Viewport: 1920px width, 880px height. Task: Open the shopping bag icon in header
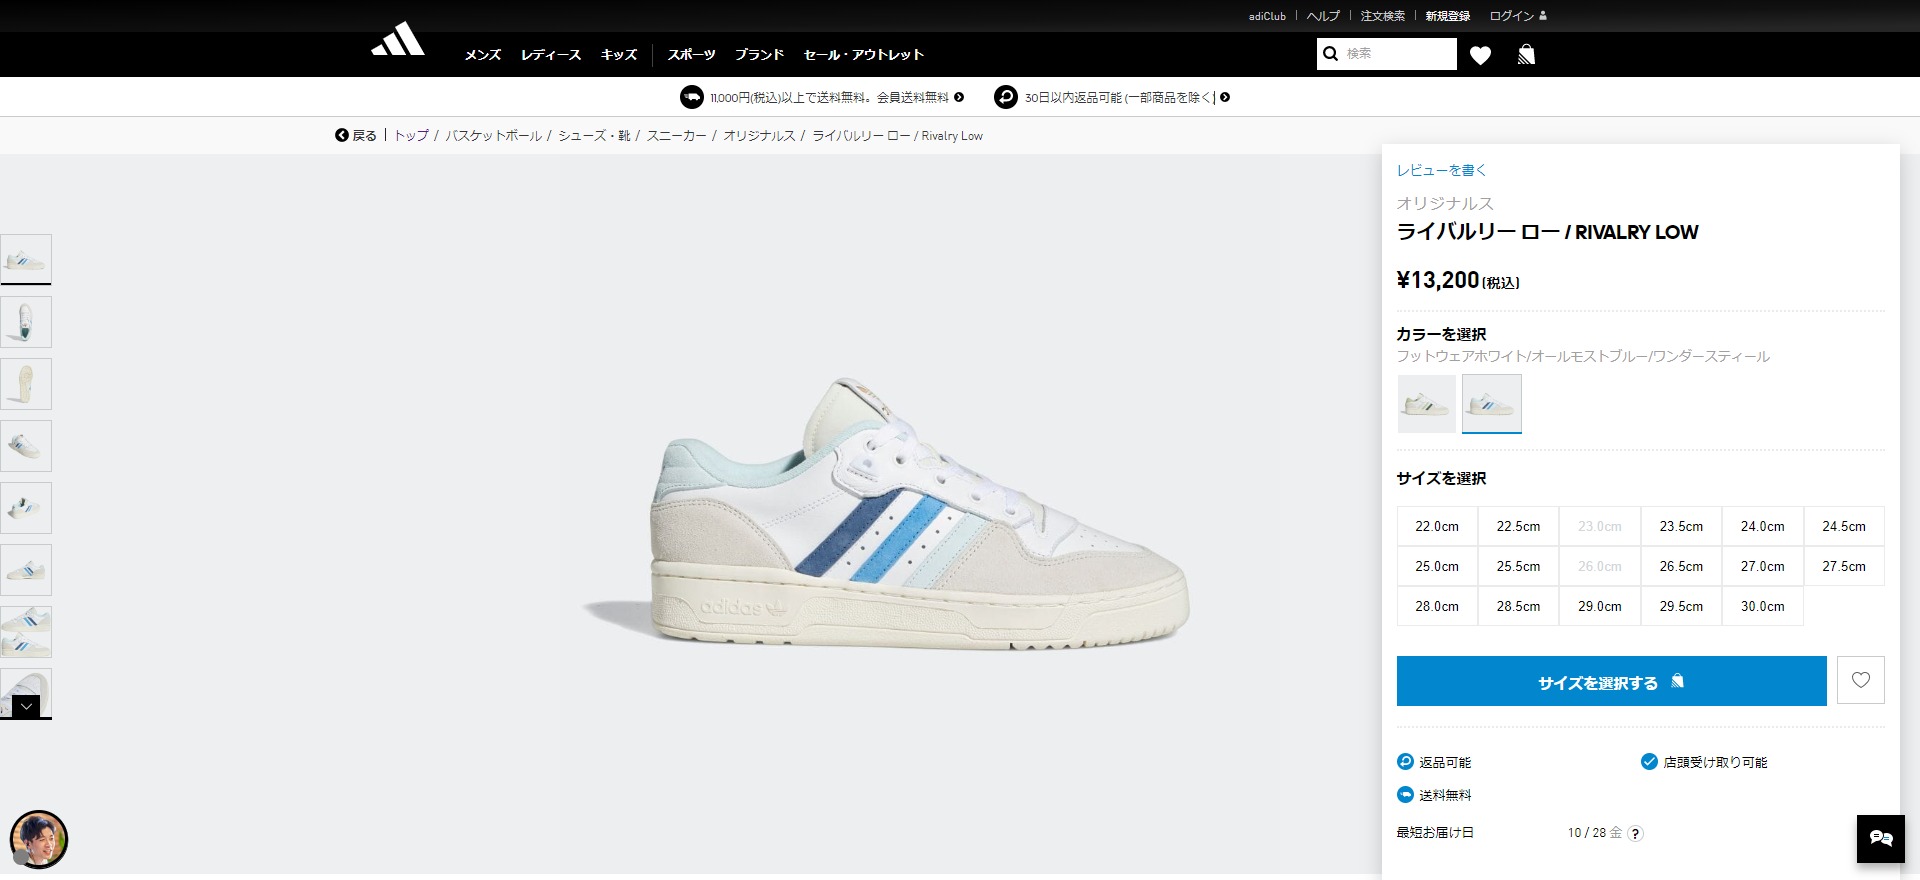click(x=1526, y=54)
